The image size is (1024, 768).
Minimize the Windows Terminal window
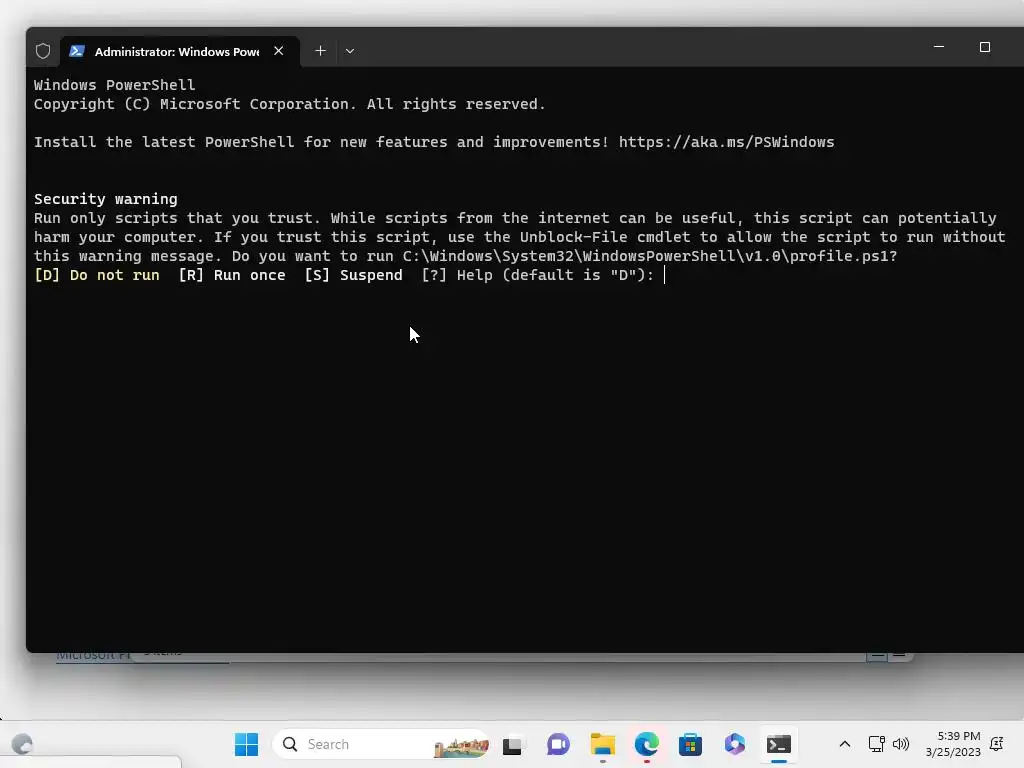[x=939, y=47]
